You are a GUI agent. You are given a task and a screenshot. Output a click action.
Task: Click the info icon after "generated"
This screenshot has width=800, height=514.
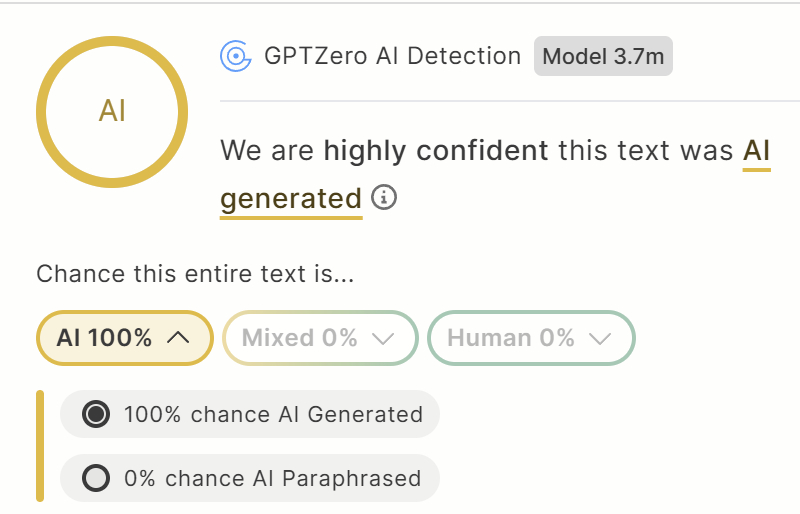[384, 198]
